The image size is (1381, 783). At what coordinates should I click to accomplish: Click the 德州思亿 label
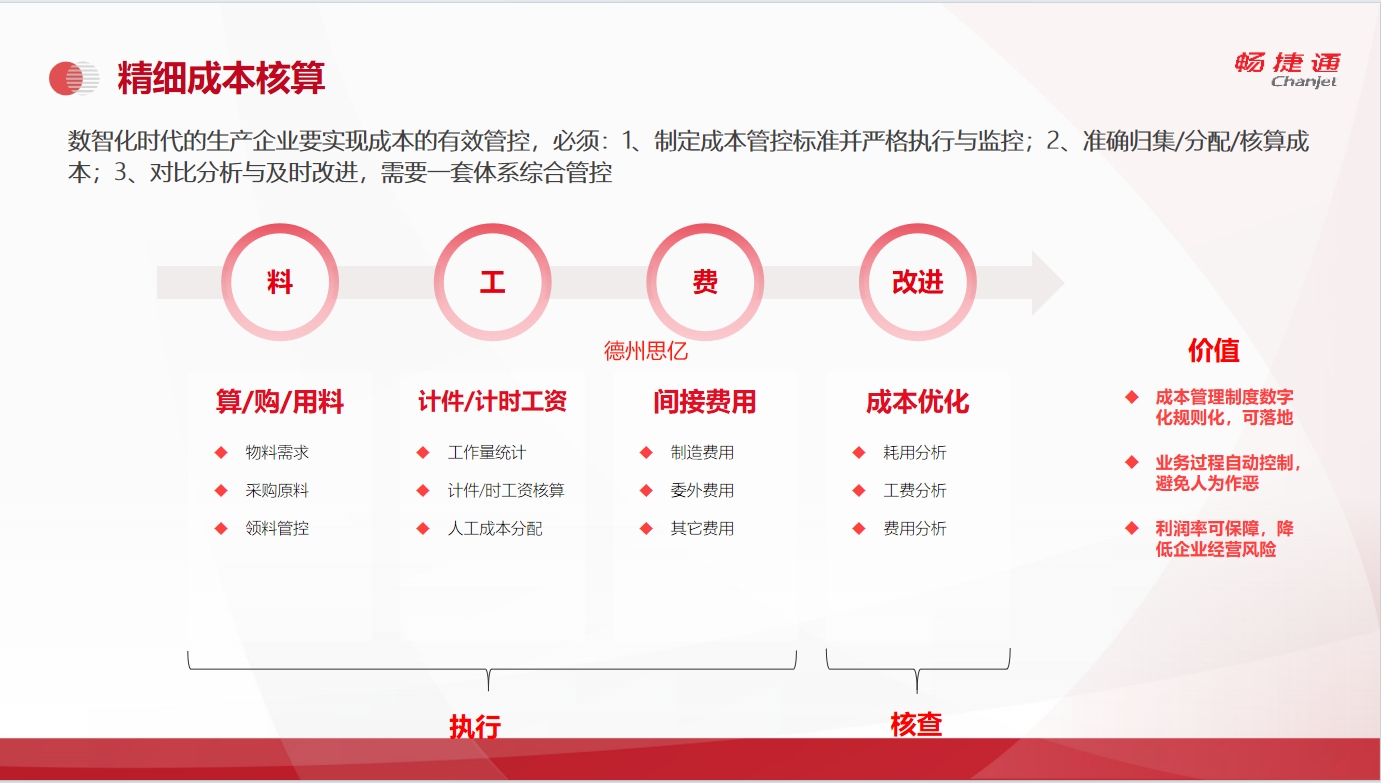[x=646, y=351]
